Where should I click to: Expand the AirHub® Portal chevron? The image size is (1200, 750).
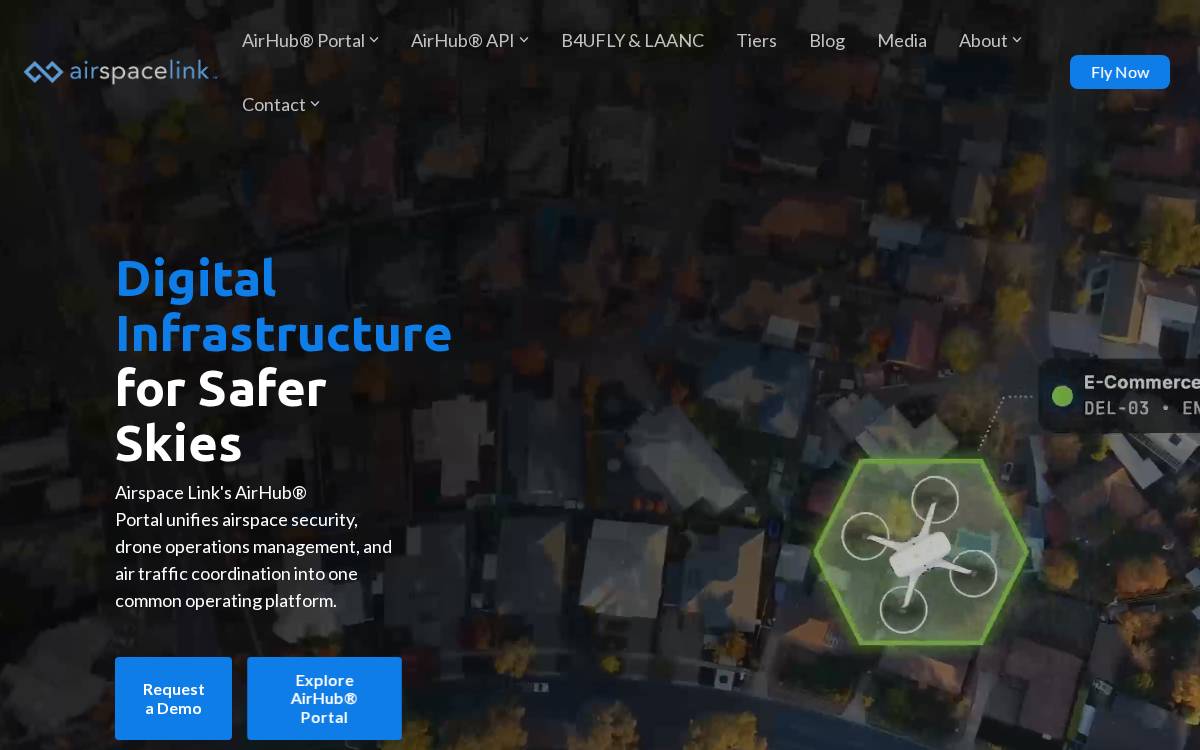click(x=374, y=40)
